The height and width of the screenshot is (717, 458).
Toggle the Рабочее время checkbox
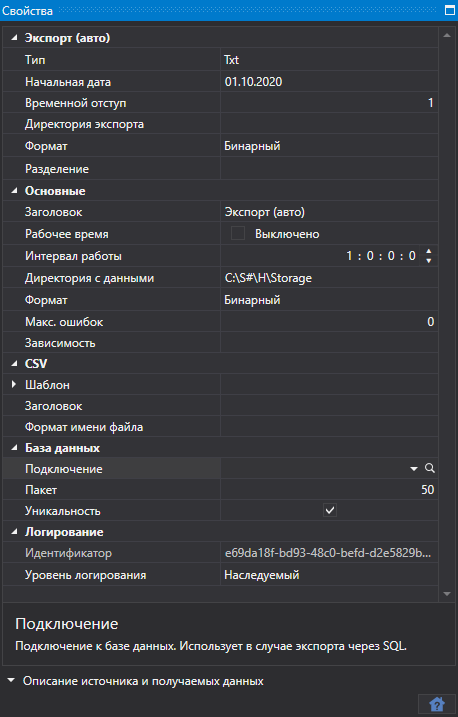tap(238, 234)
